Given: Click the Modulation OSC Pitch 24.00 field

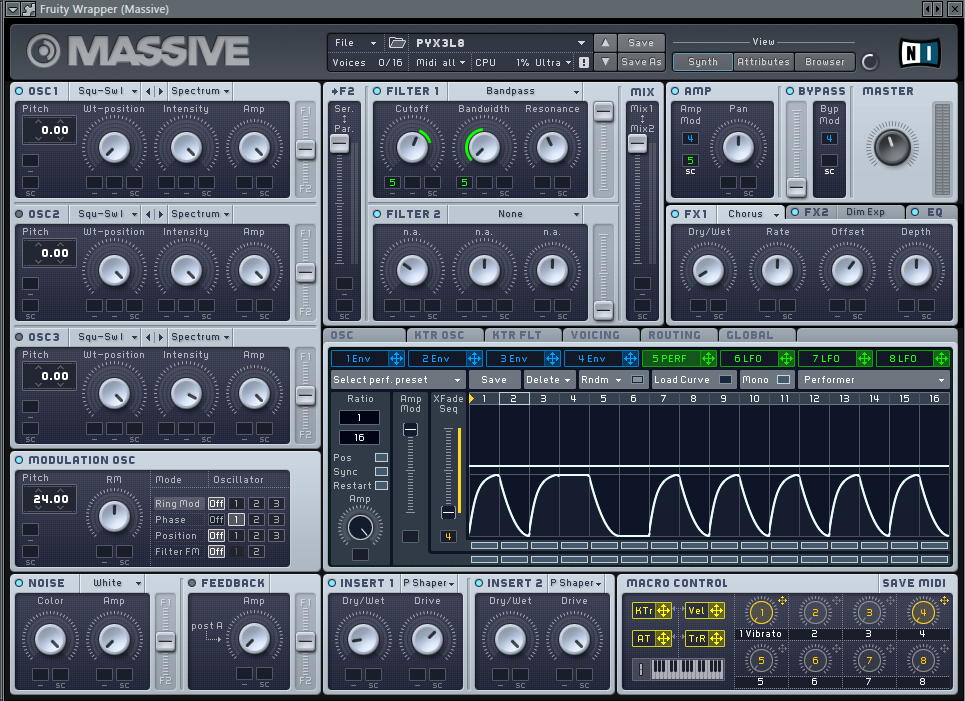Looking at the screenshot, I should tap(50, 499).
